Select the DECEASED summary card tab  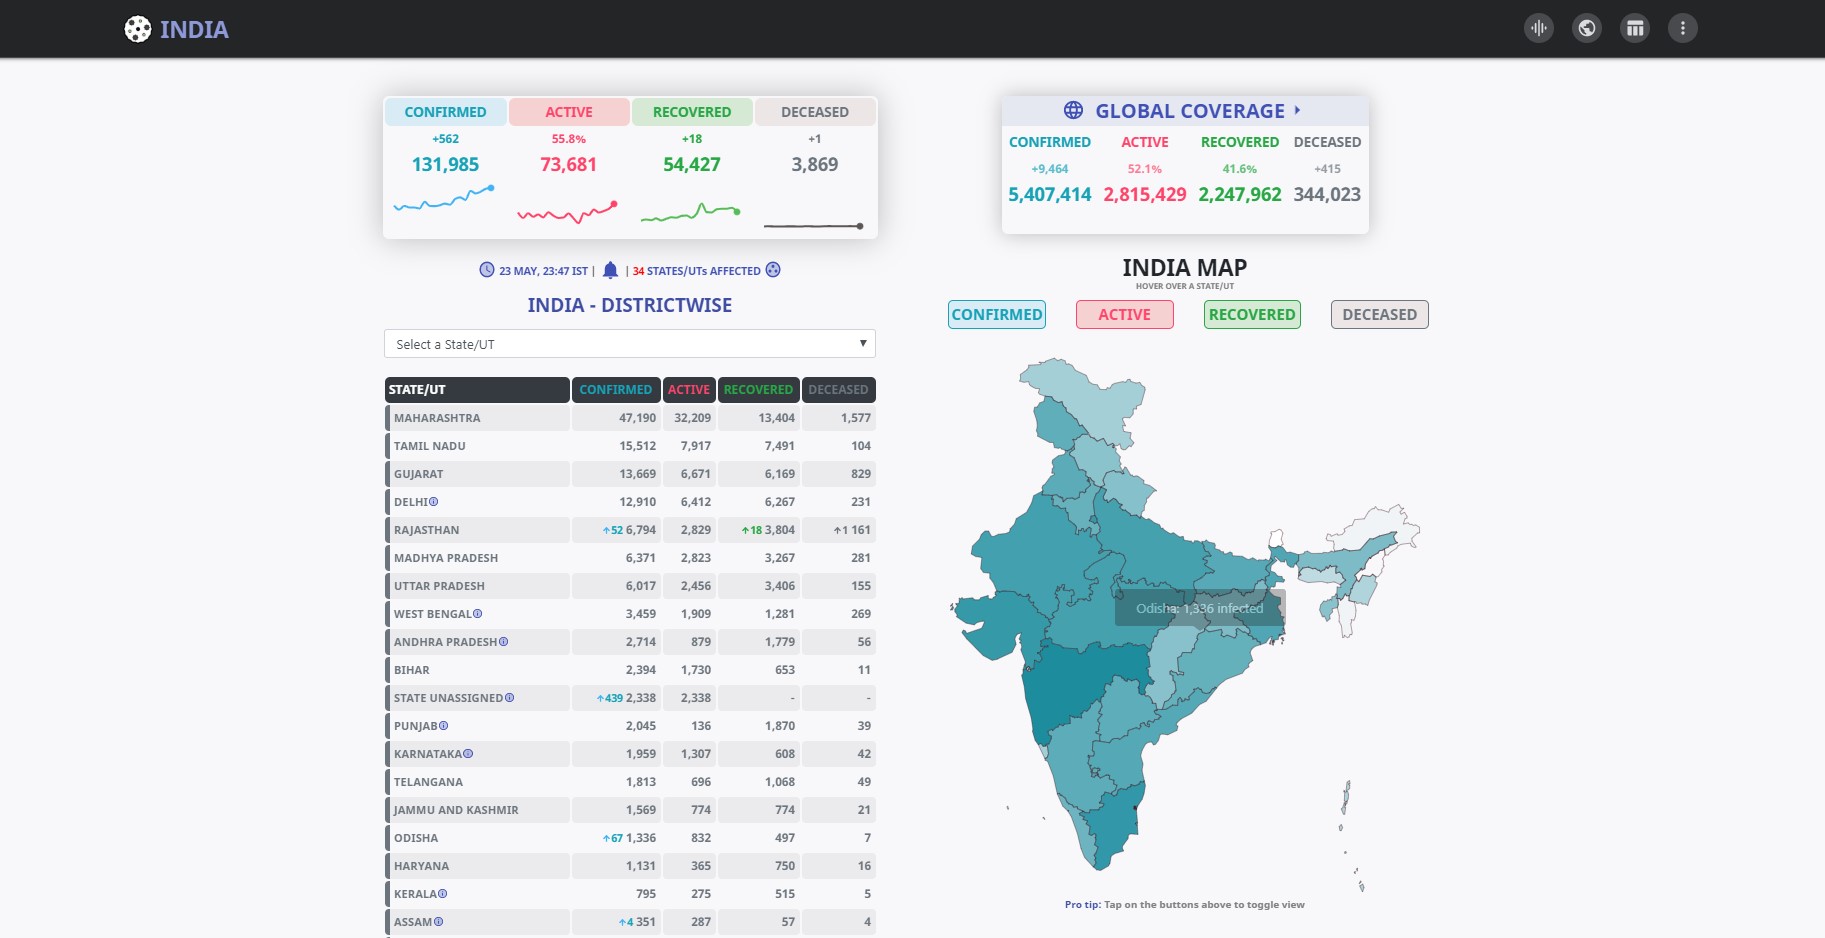[815, 112]
